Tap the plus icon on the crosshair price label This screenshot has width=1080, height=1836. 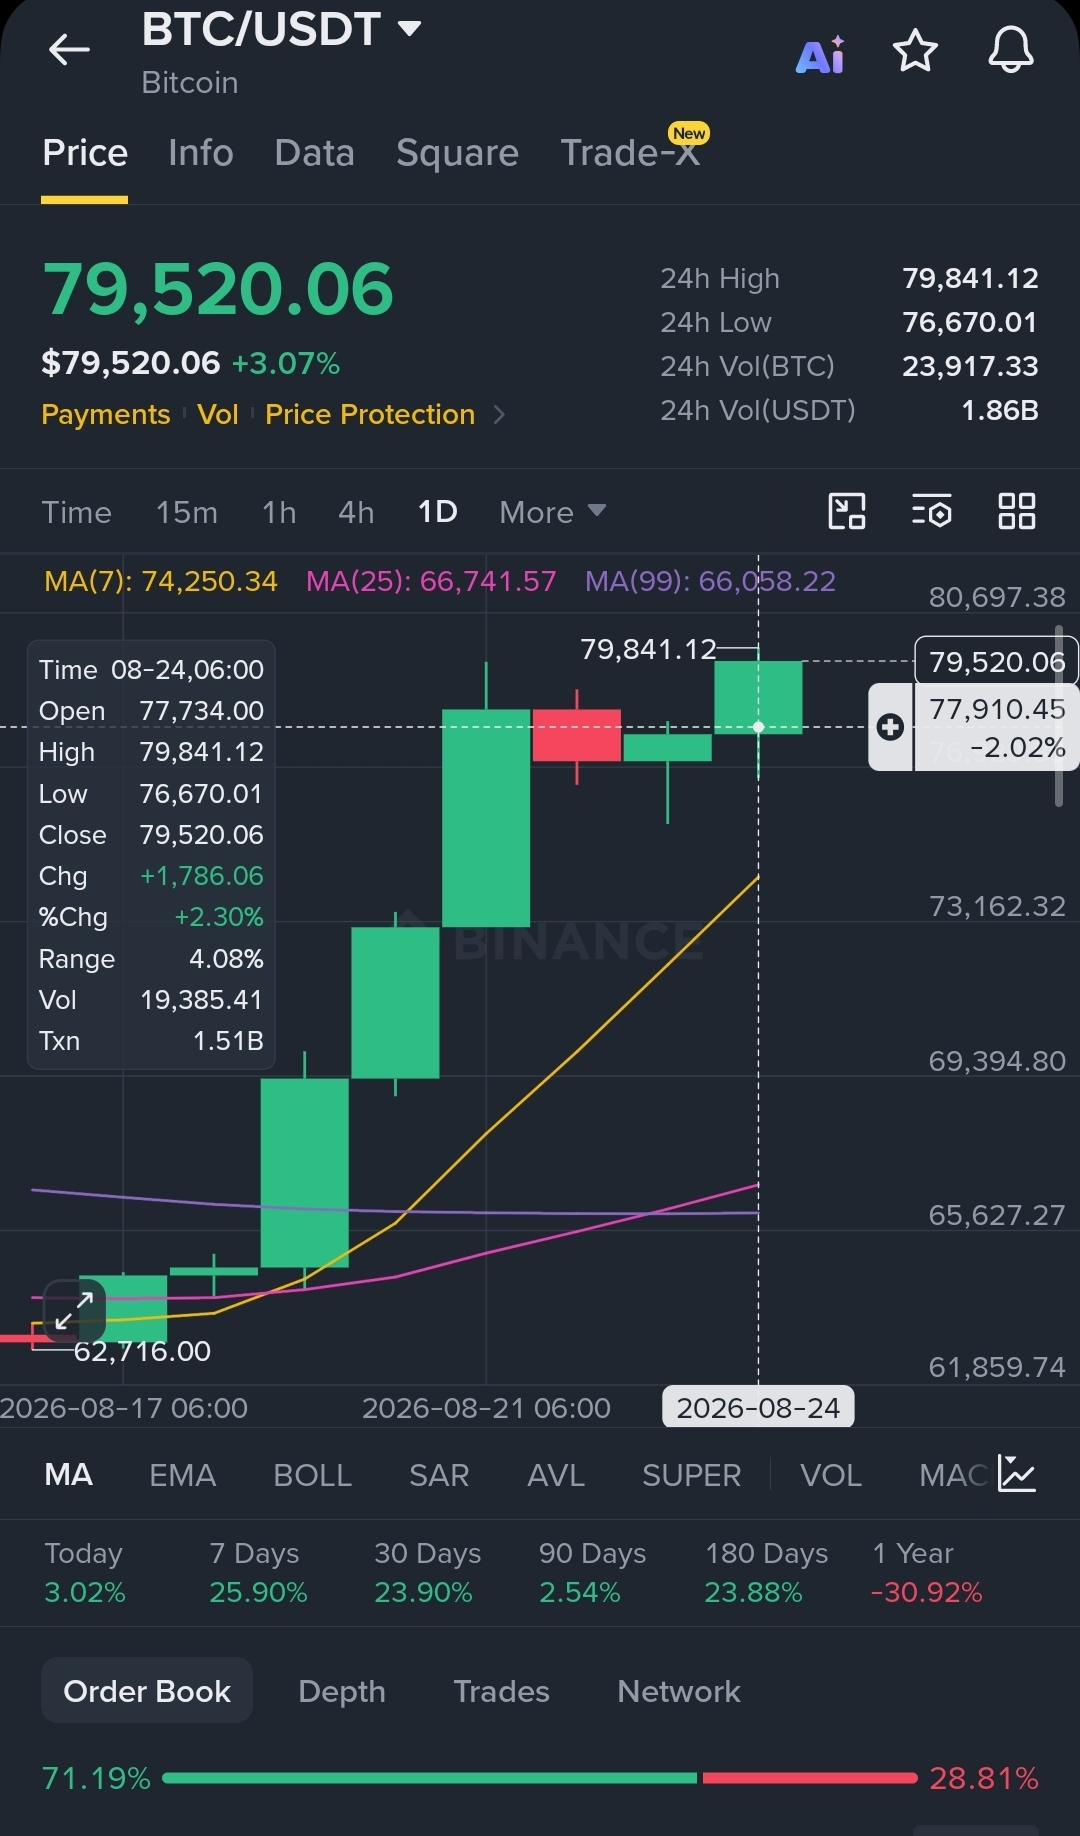pos(891,727)
